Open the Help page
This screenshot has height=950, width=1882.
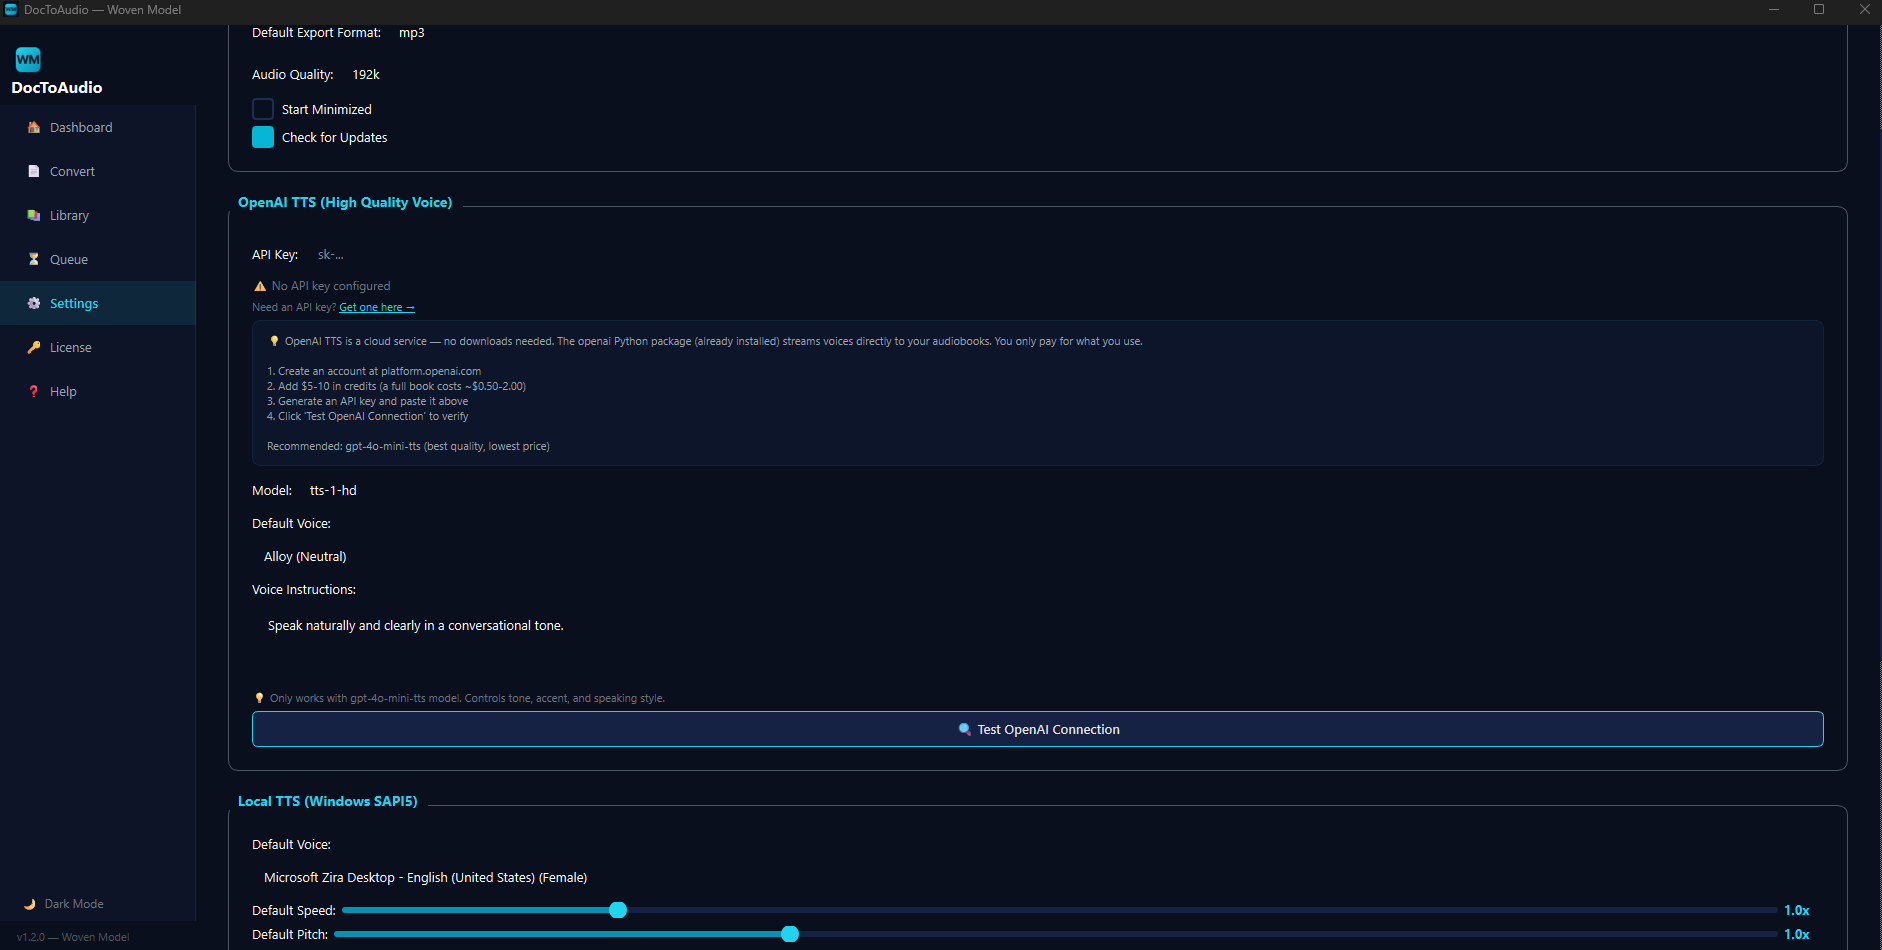pyautogui.click(x=98, y=391)
